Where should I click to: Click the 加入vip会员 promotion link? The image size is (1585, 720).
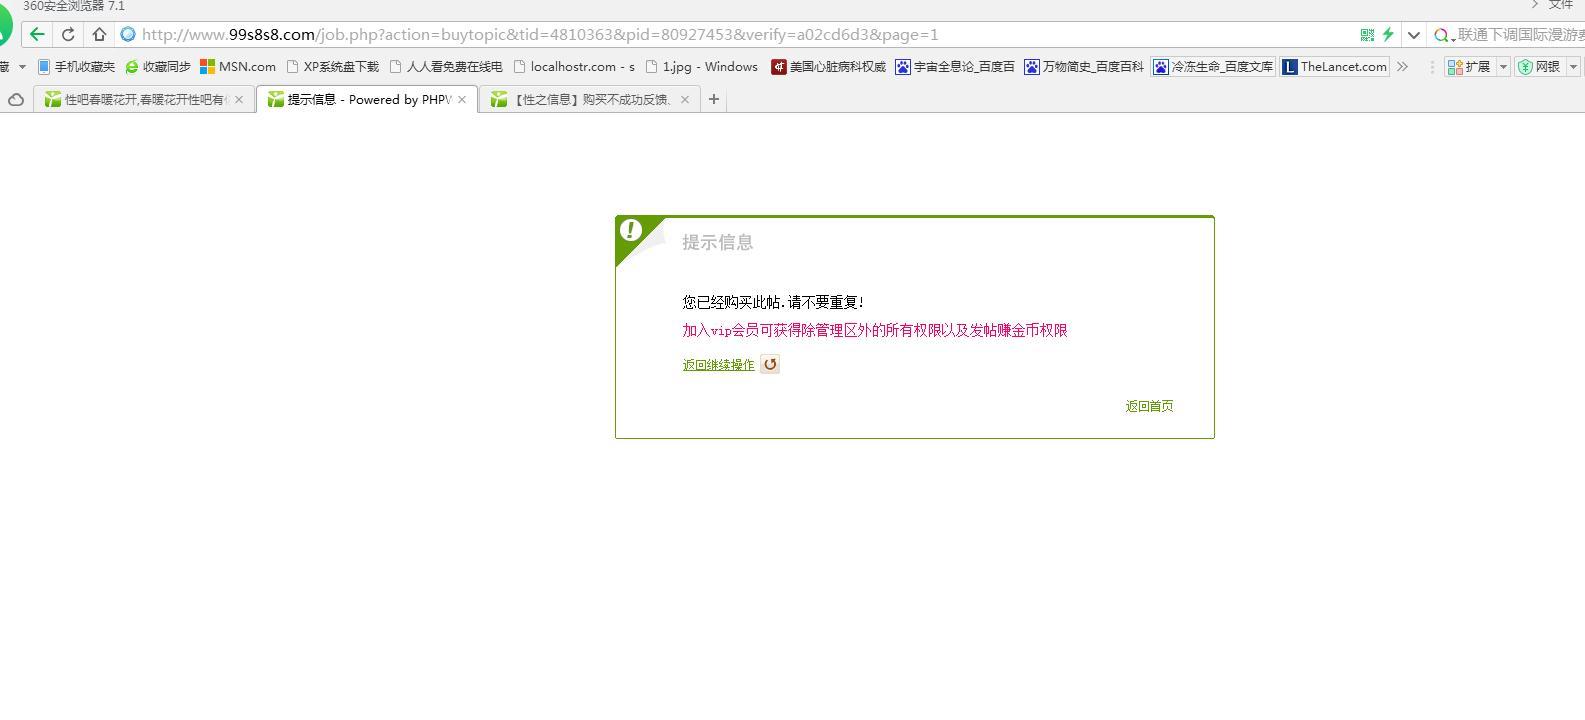tap(875, 330)
